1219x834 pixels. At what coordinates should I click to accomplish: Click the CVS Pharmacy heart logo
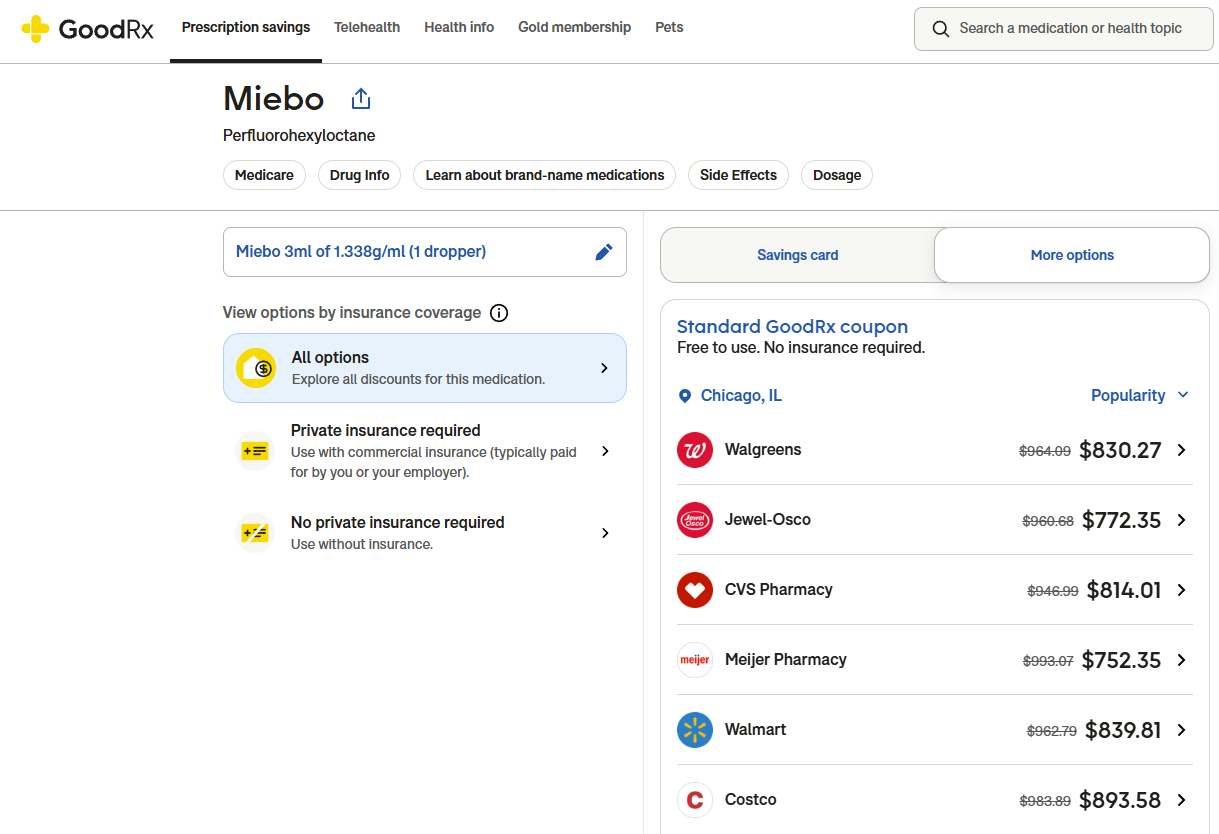694,590
